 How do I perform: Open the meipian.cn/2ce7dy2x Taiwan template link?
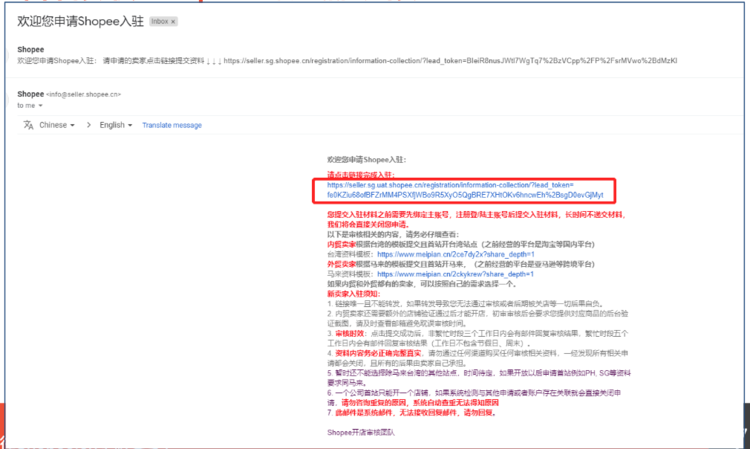(456, 254)
